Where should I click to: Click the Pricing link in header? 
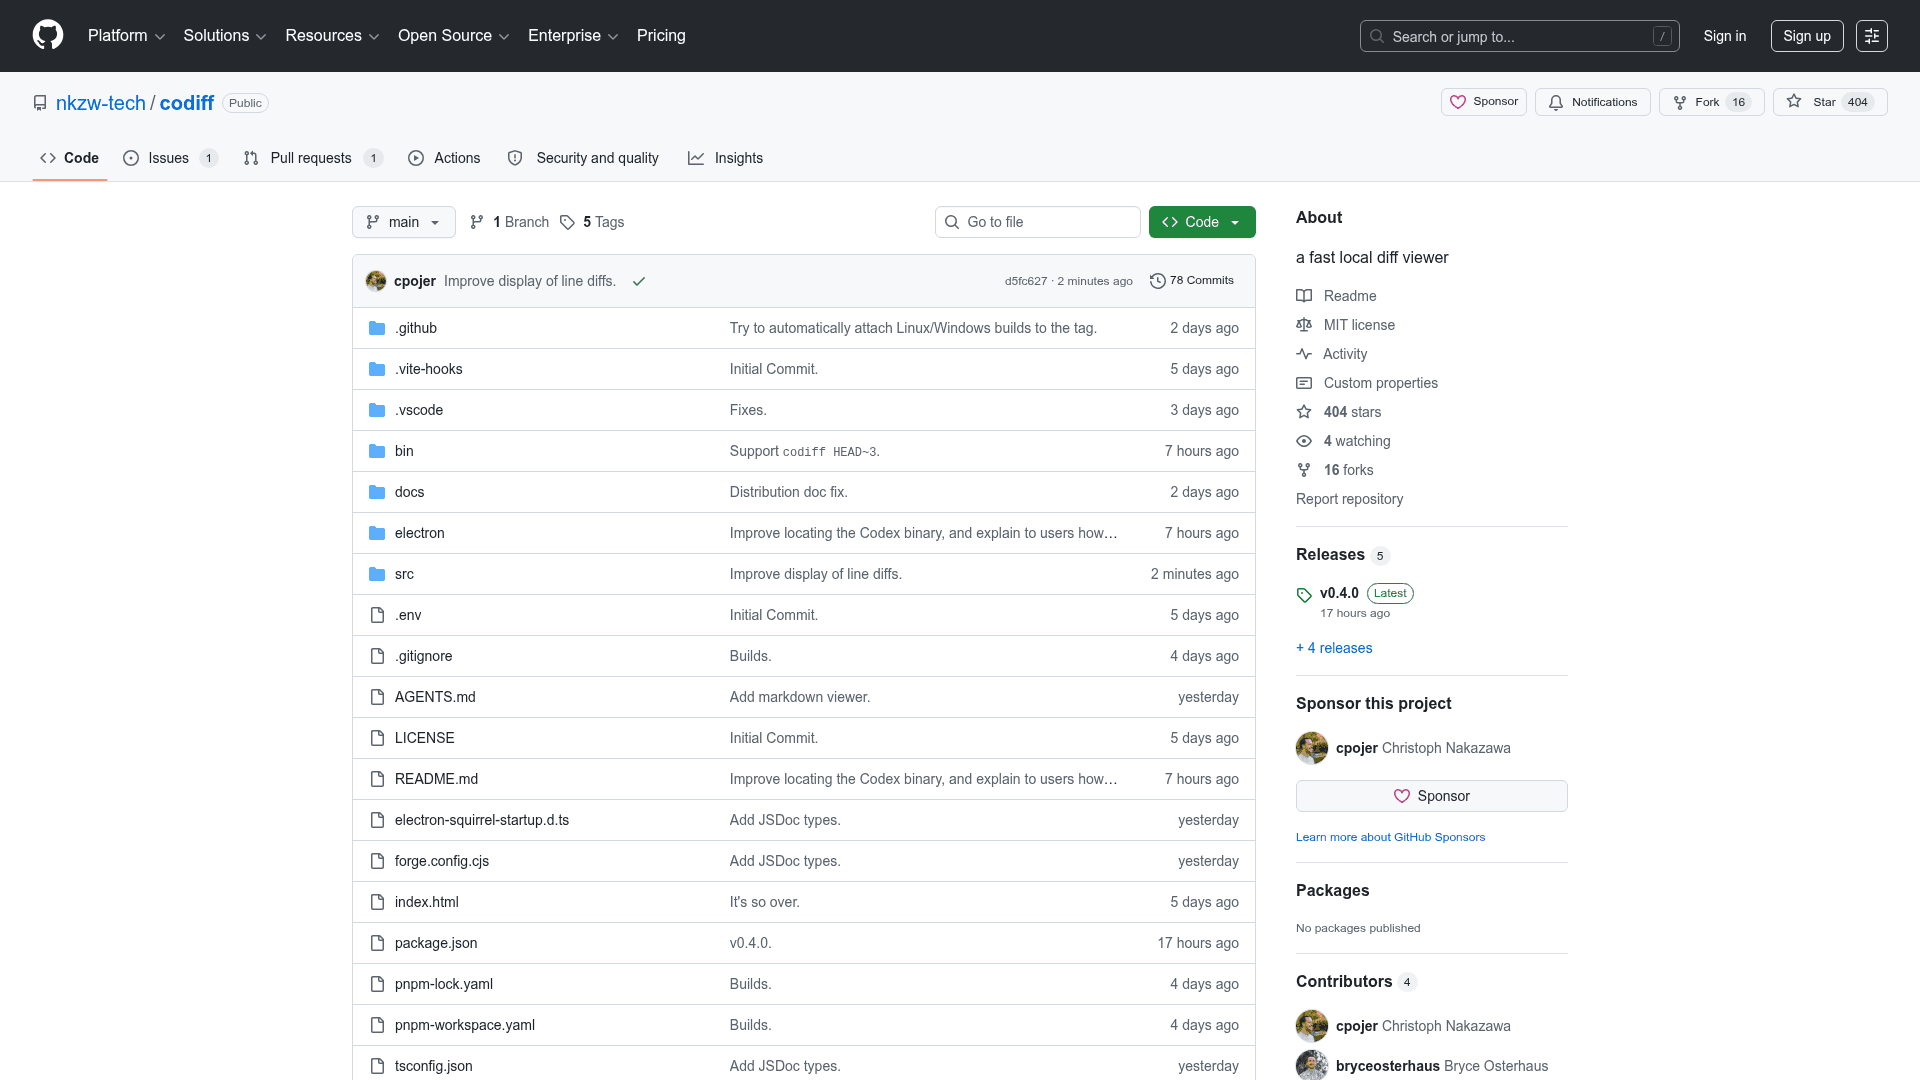click(661, 36)
